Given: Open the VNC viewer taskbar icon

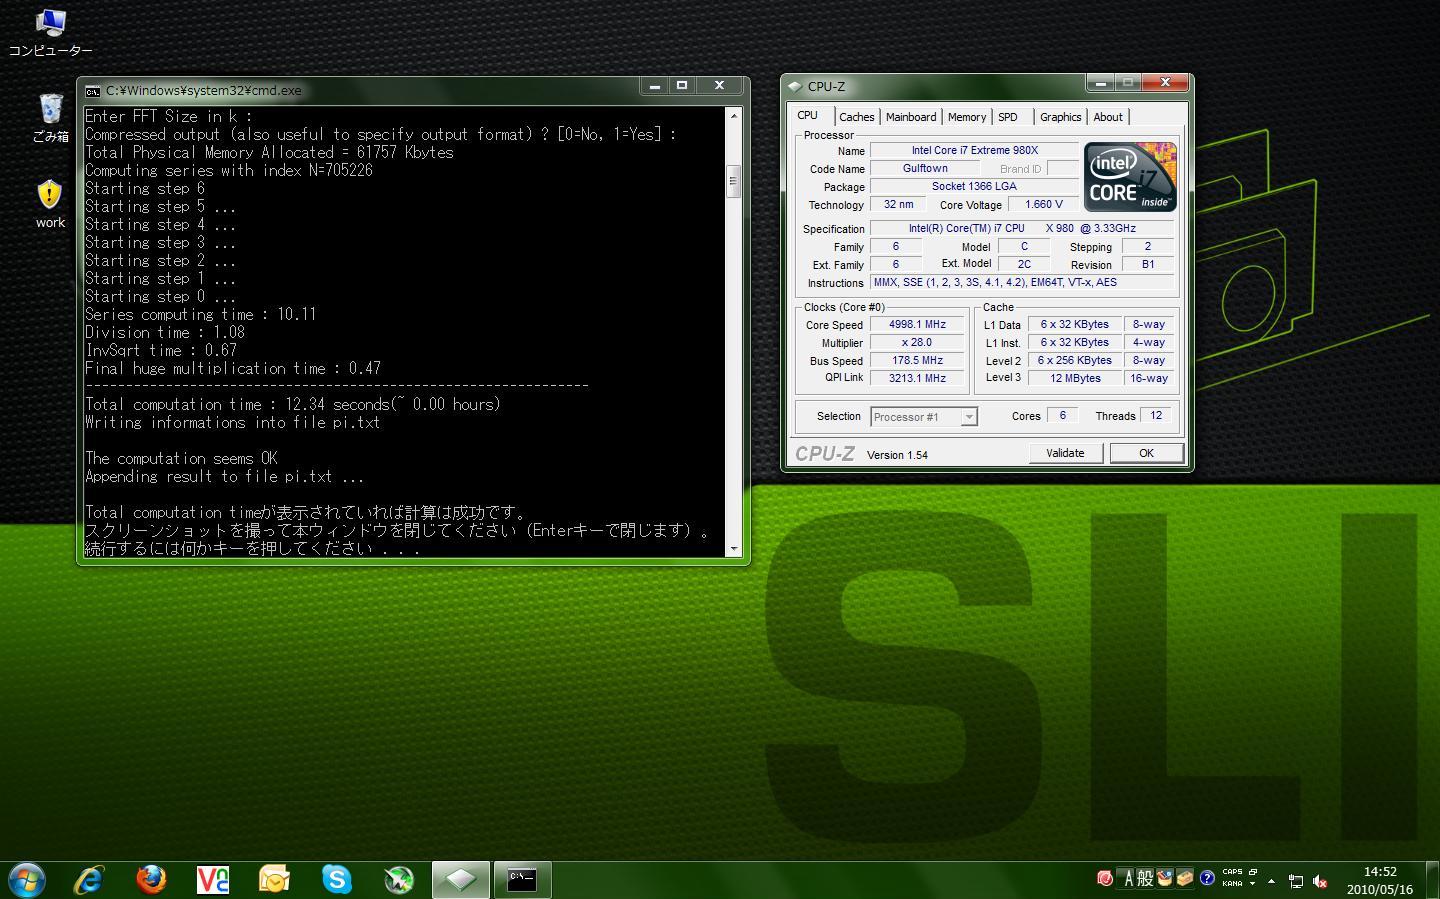Looking at the screenshot, I should pos(212,879).
